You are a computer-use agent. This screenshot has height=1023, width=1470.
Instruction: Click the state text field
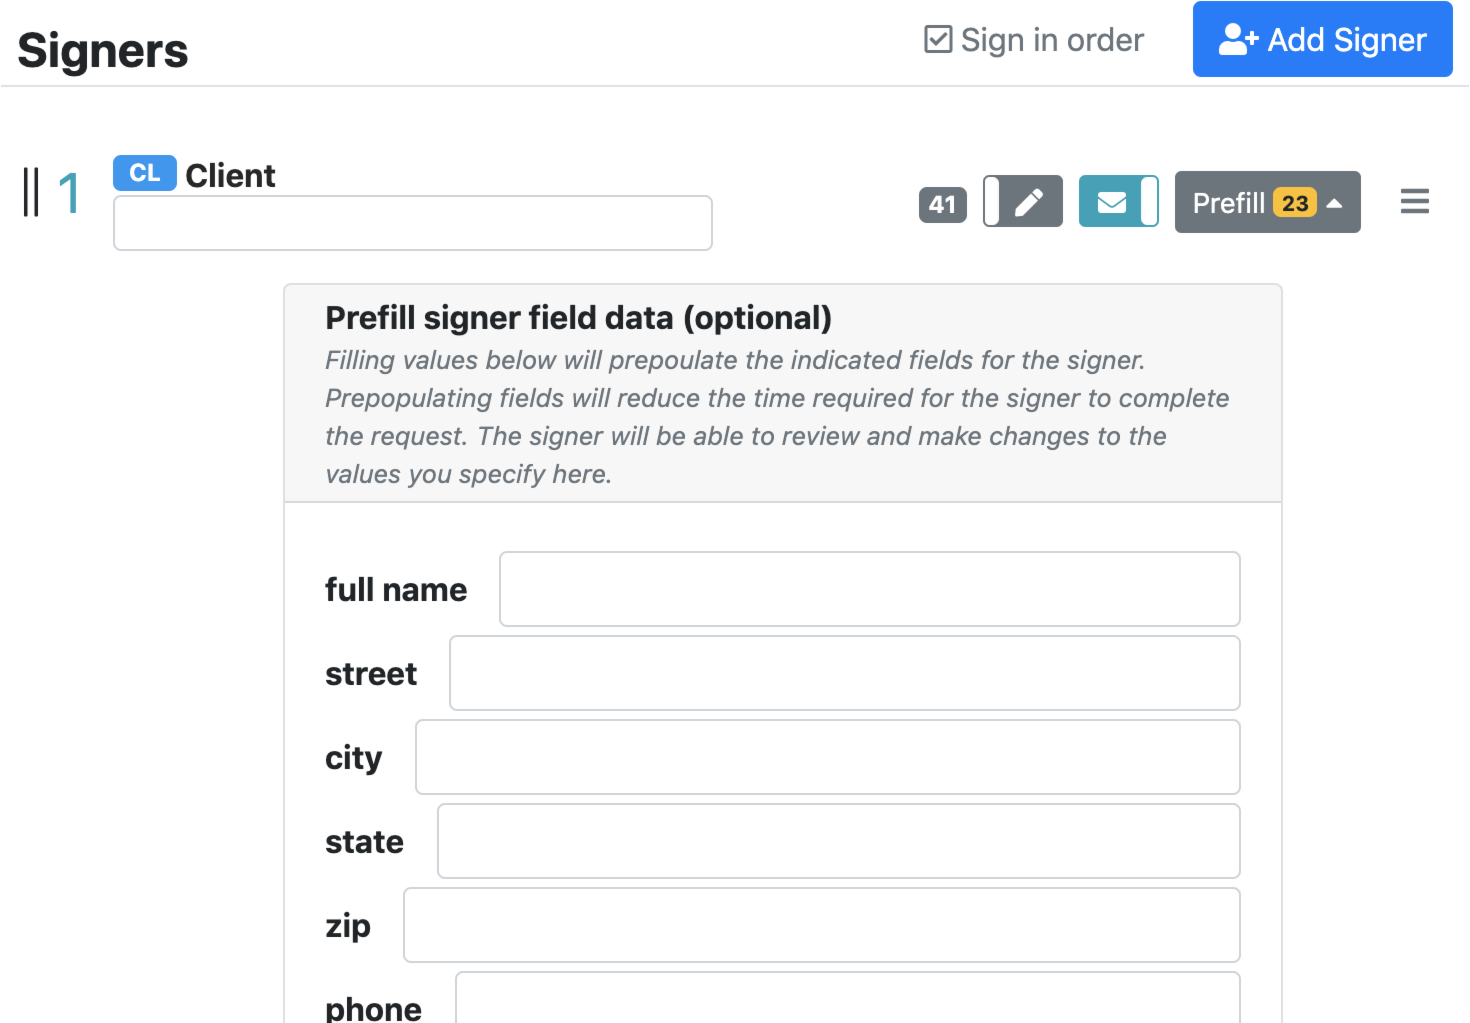tap(838, 841)
